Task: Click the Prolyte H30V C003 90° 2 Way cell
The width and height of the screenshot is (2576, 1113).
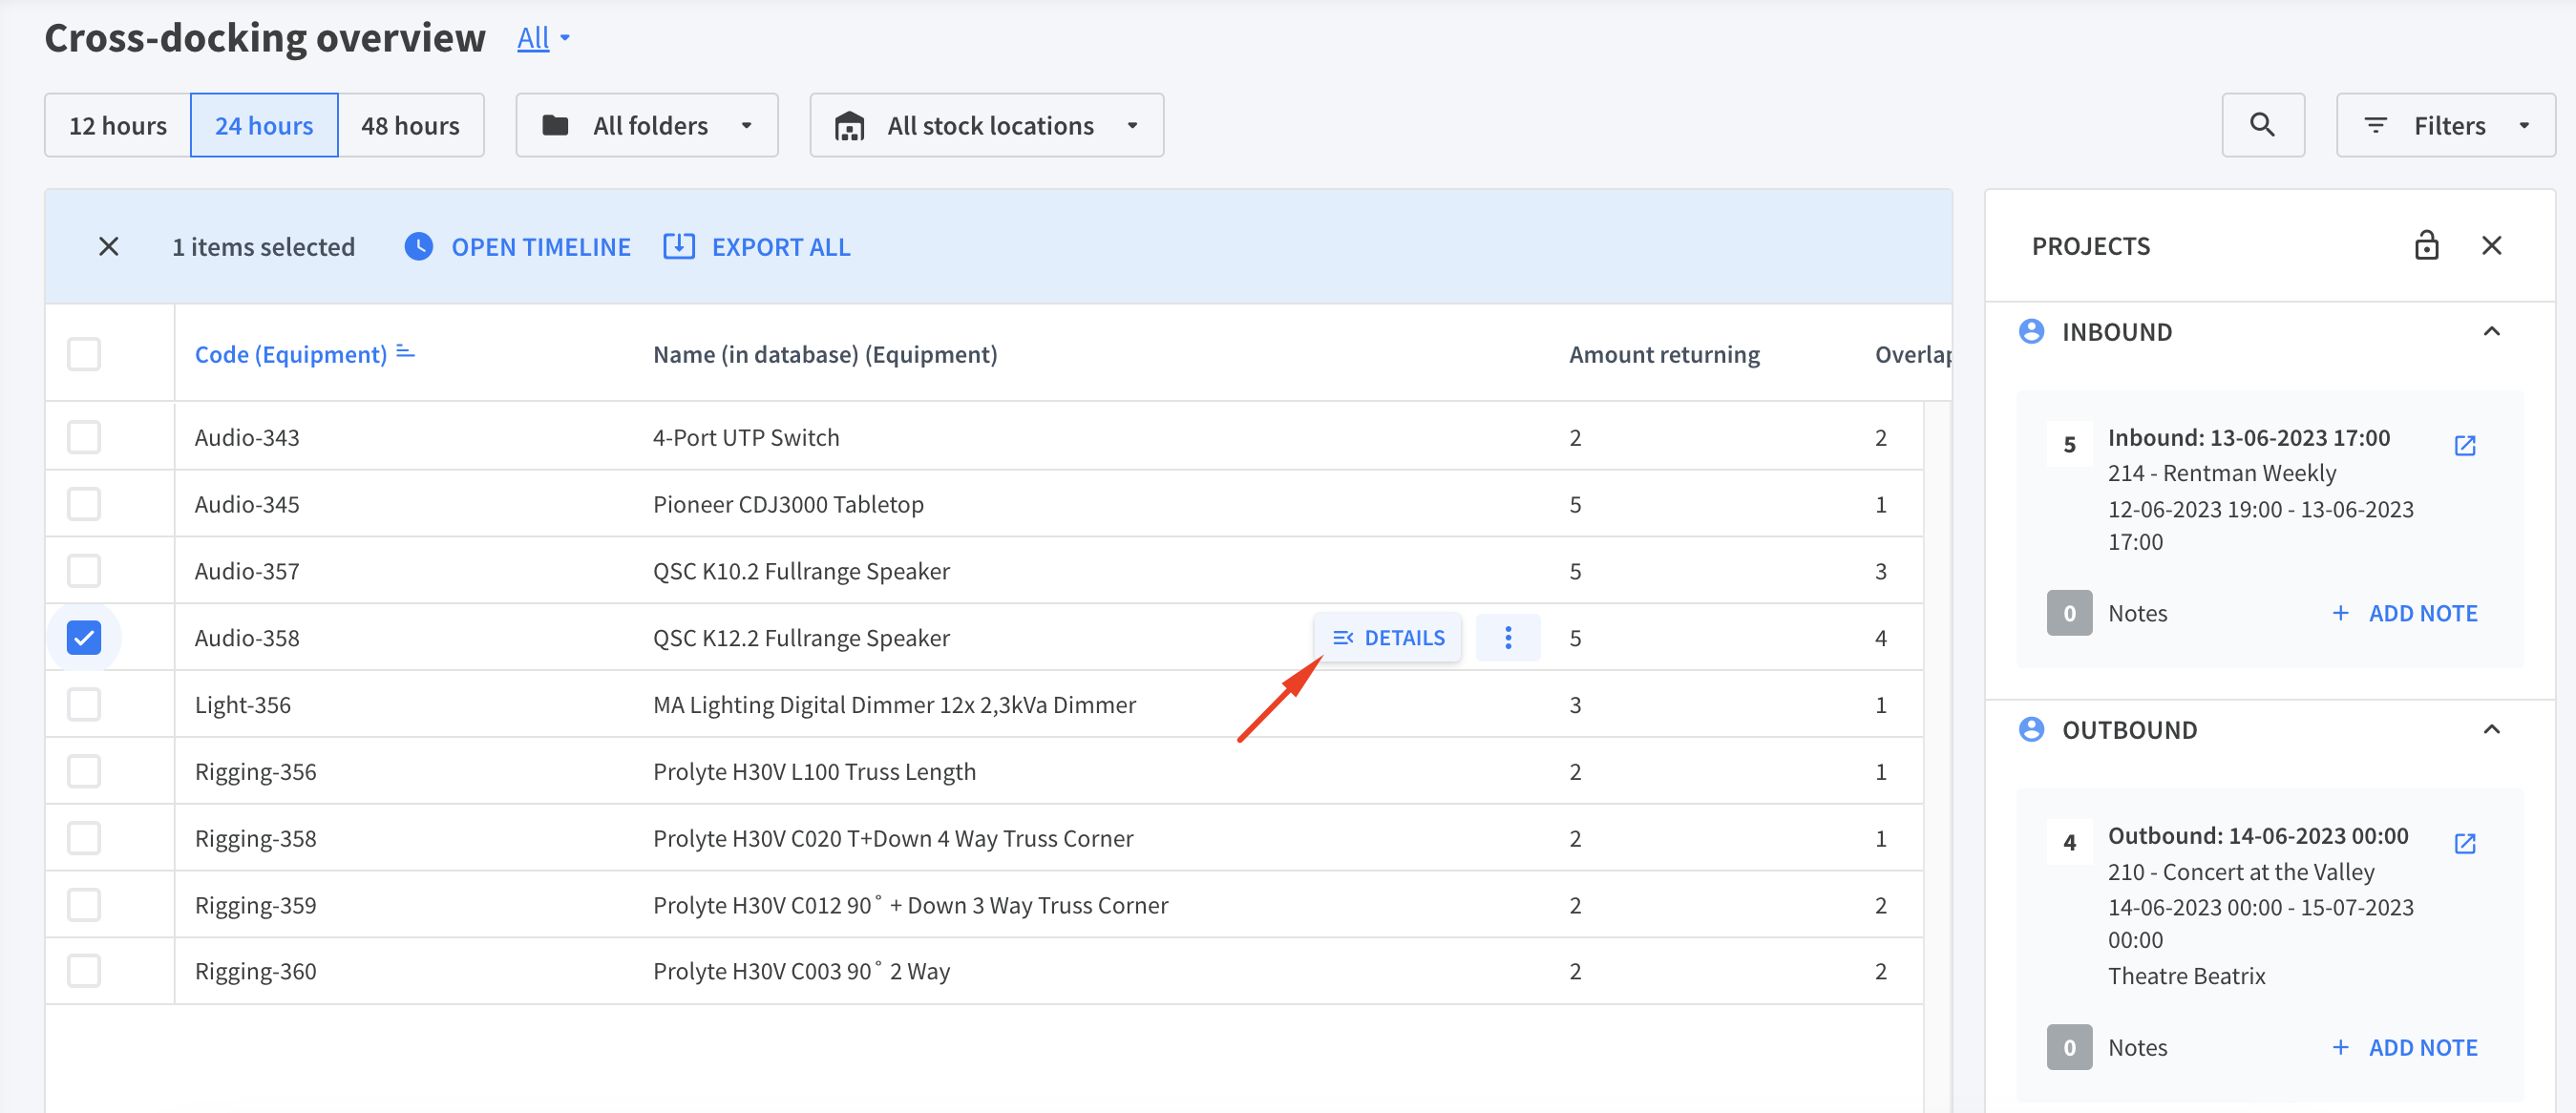Action: [801, 971]
